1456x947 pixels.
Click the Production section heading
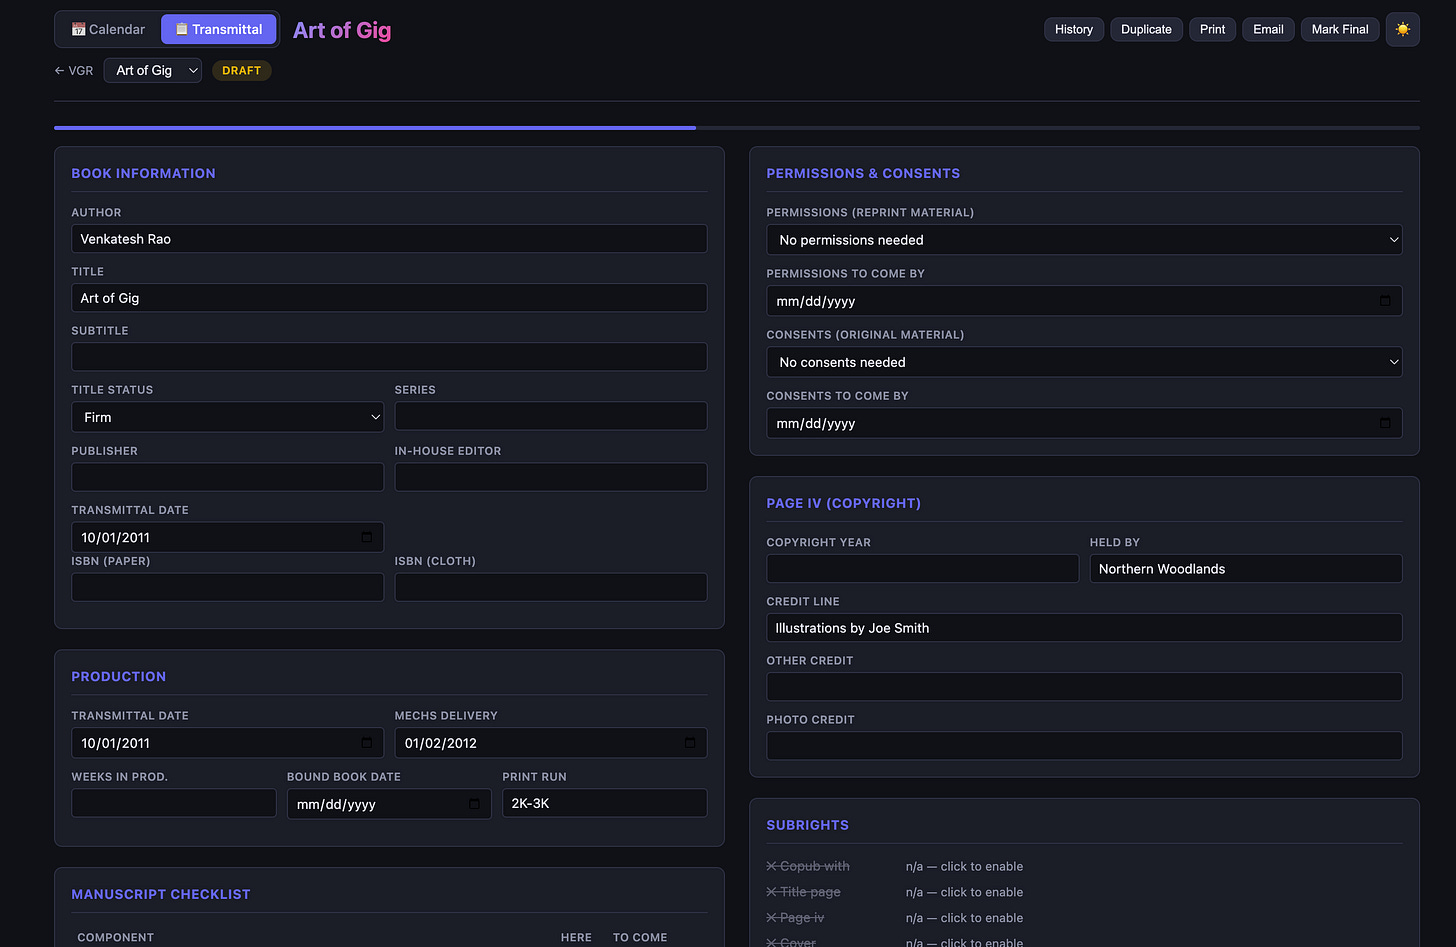pos(118,676)
